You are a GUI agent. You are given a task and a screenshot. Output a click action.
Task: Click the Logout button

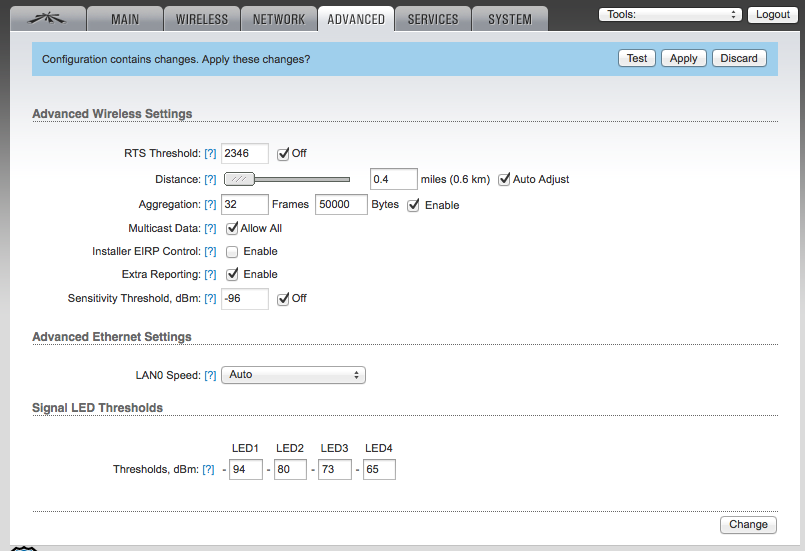773,14
